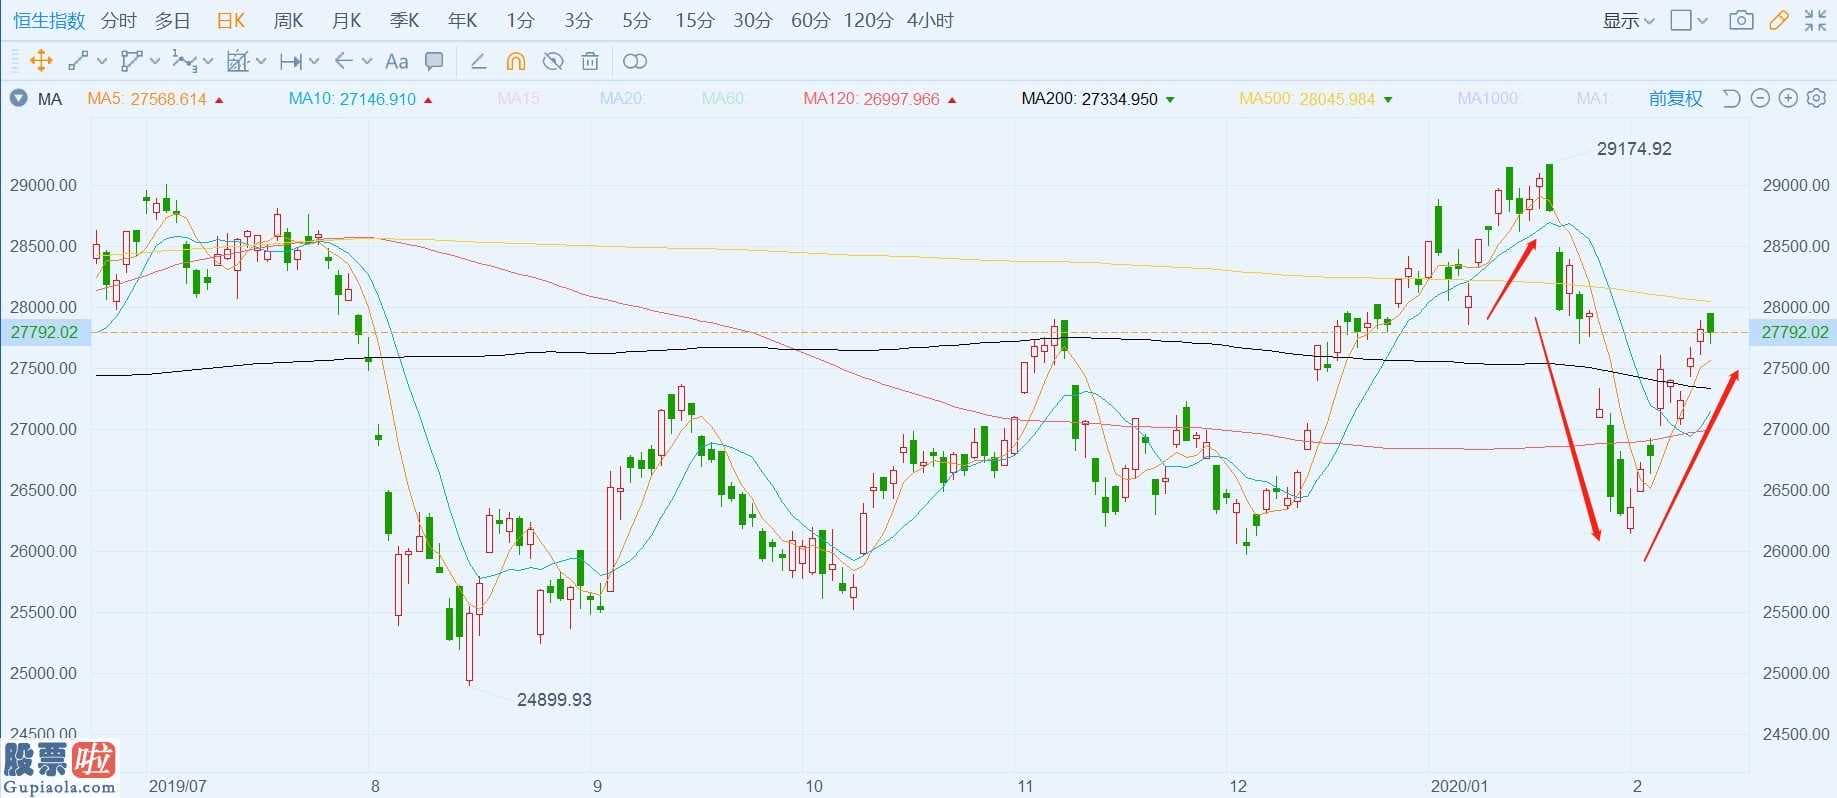Delete drawings with the trash can icon

tap(590, 61)
